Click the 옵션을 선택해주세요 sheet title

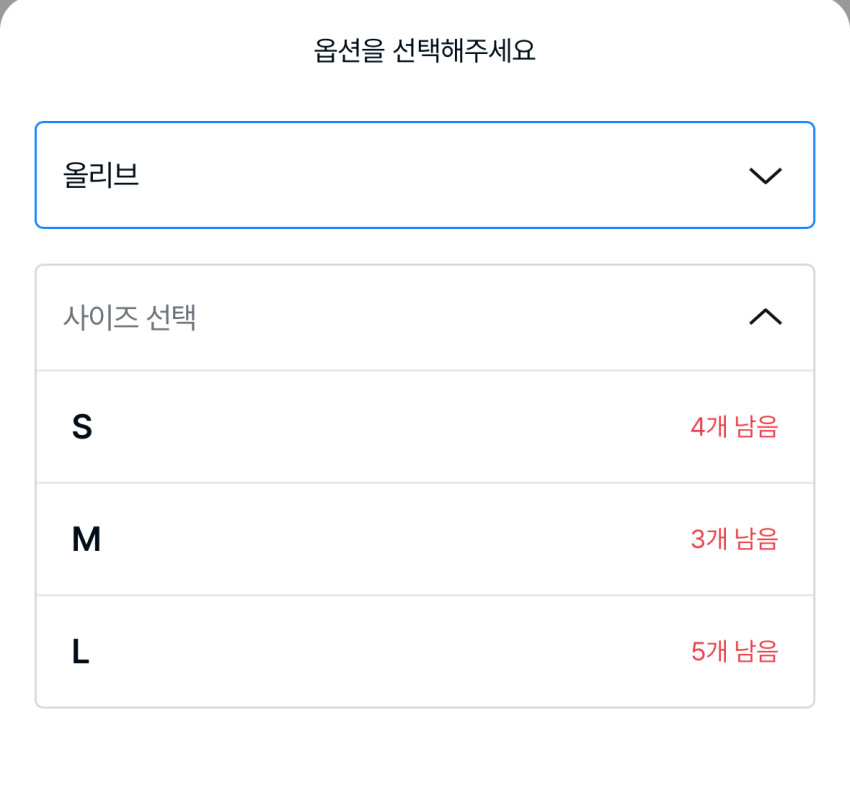pyautogui.click(x=425, y=51)
